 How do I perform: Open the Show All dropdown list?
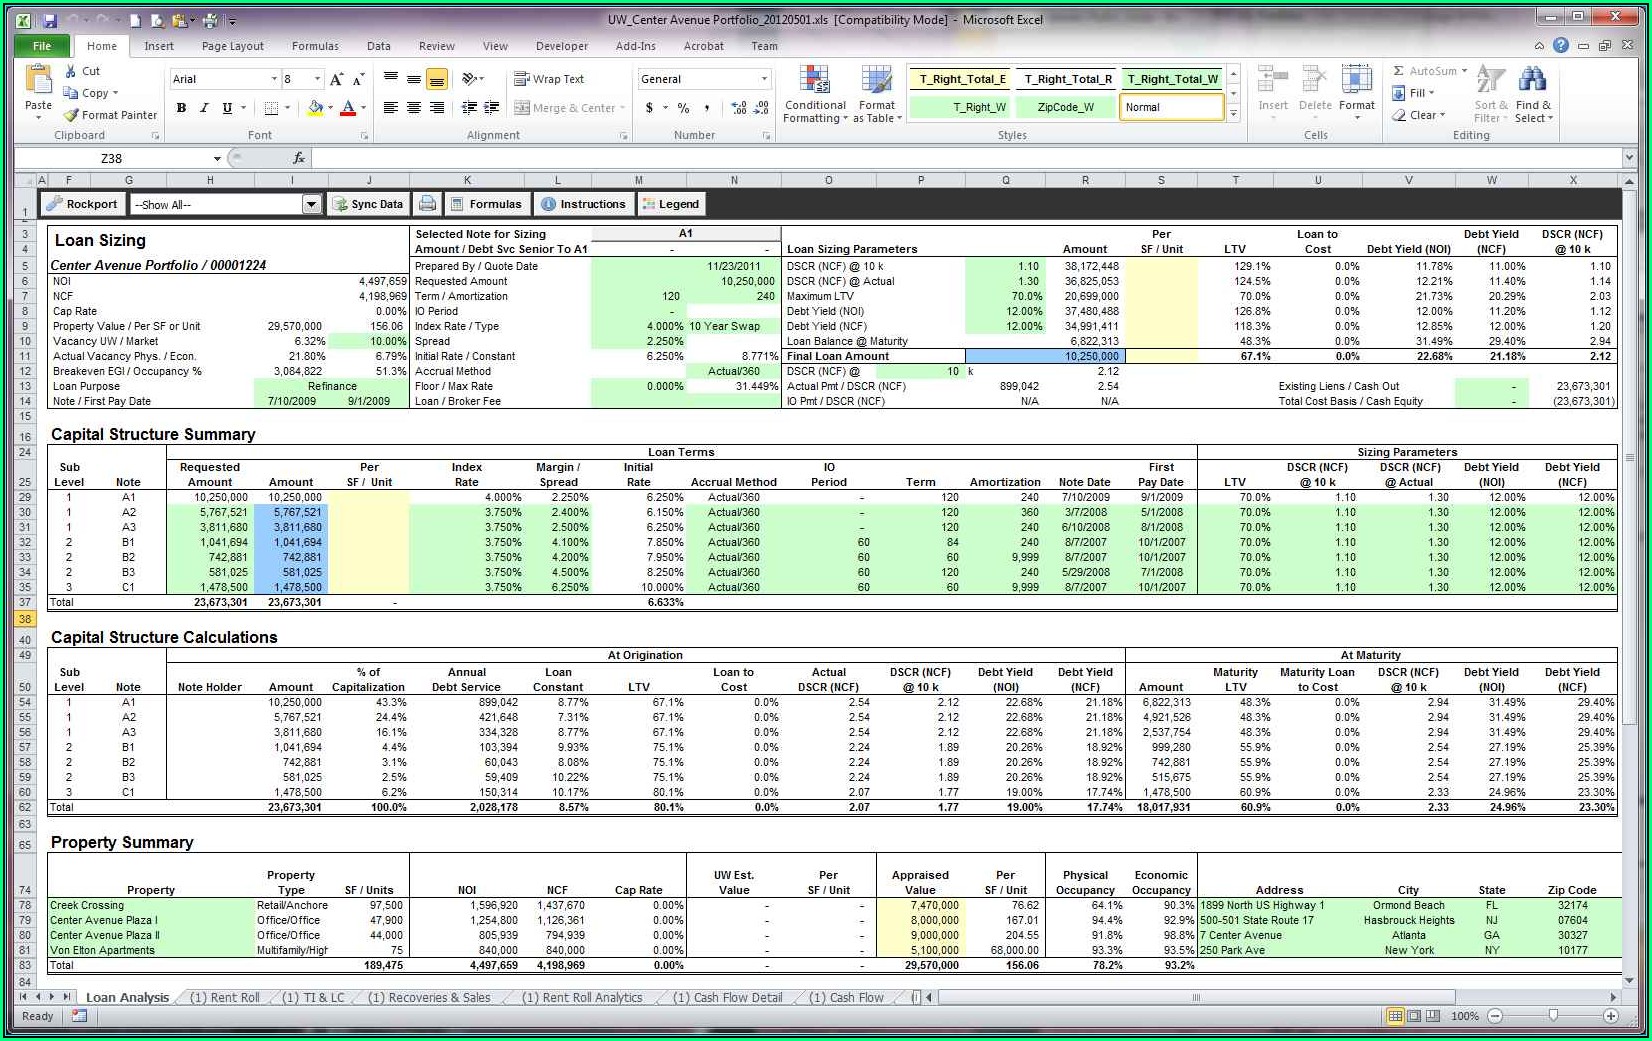click(x=311, y=204)
